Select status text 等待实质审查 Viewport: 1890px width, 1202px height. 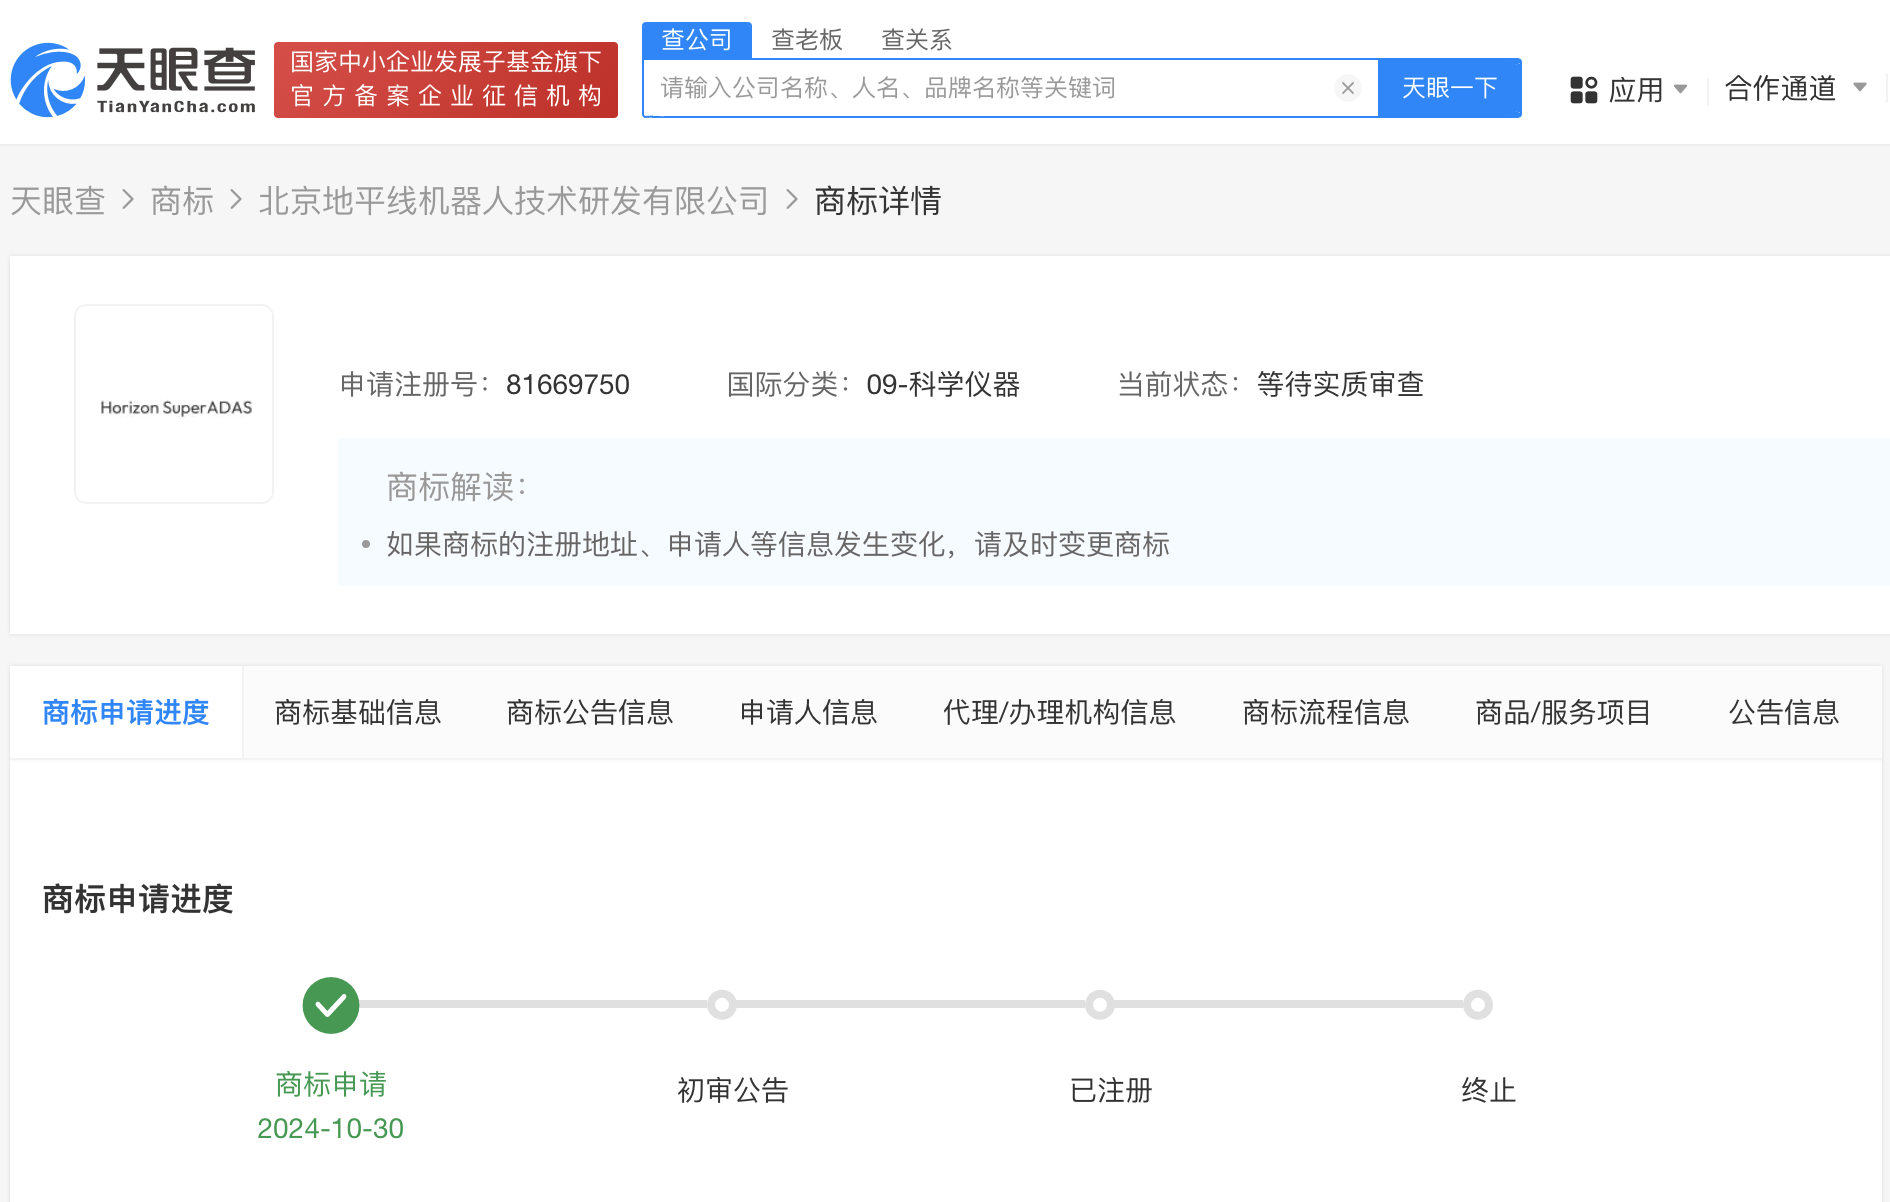coord(1340,385)
